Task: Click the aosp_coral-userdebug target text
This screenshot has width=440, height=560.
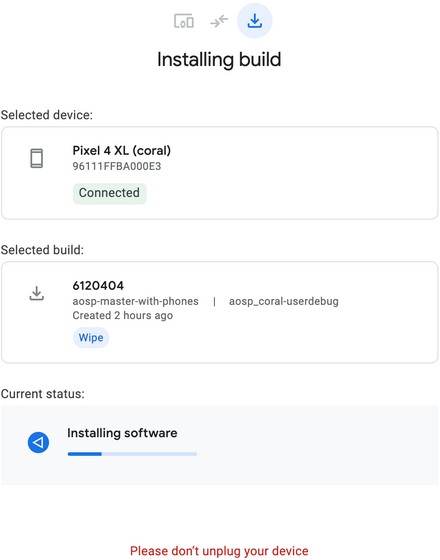Action: point(284,301)
